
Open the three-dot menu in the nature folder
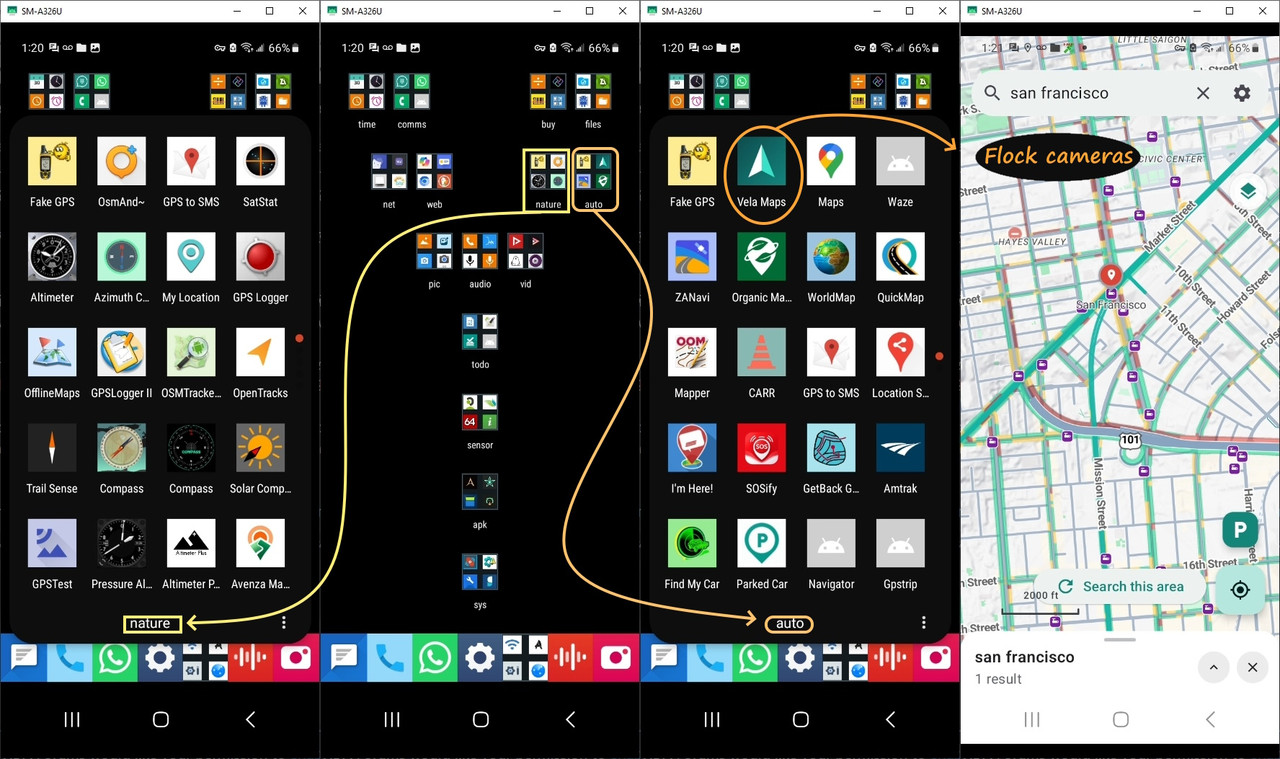coord(284,623)
